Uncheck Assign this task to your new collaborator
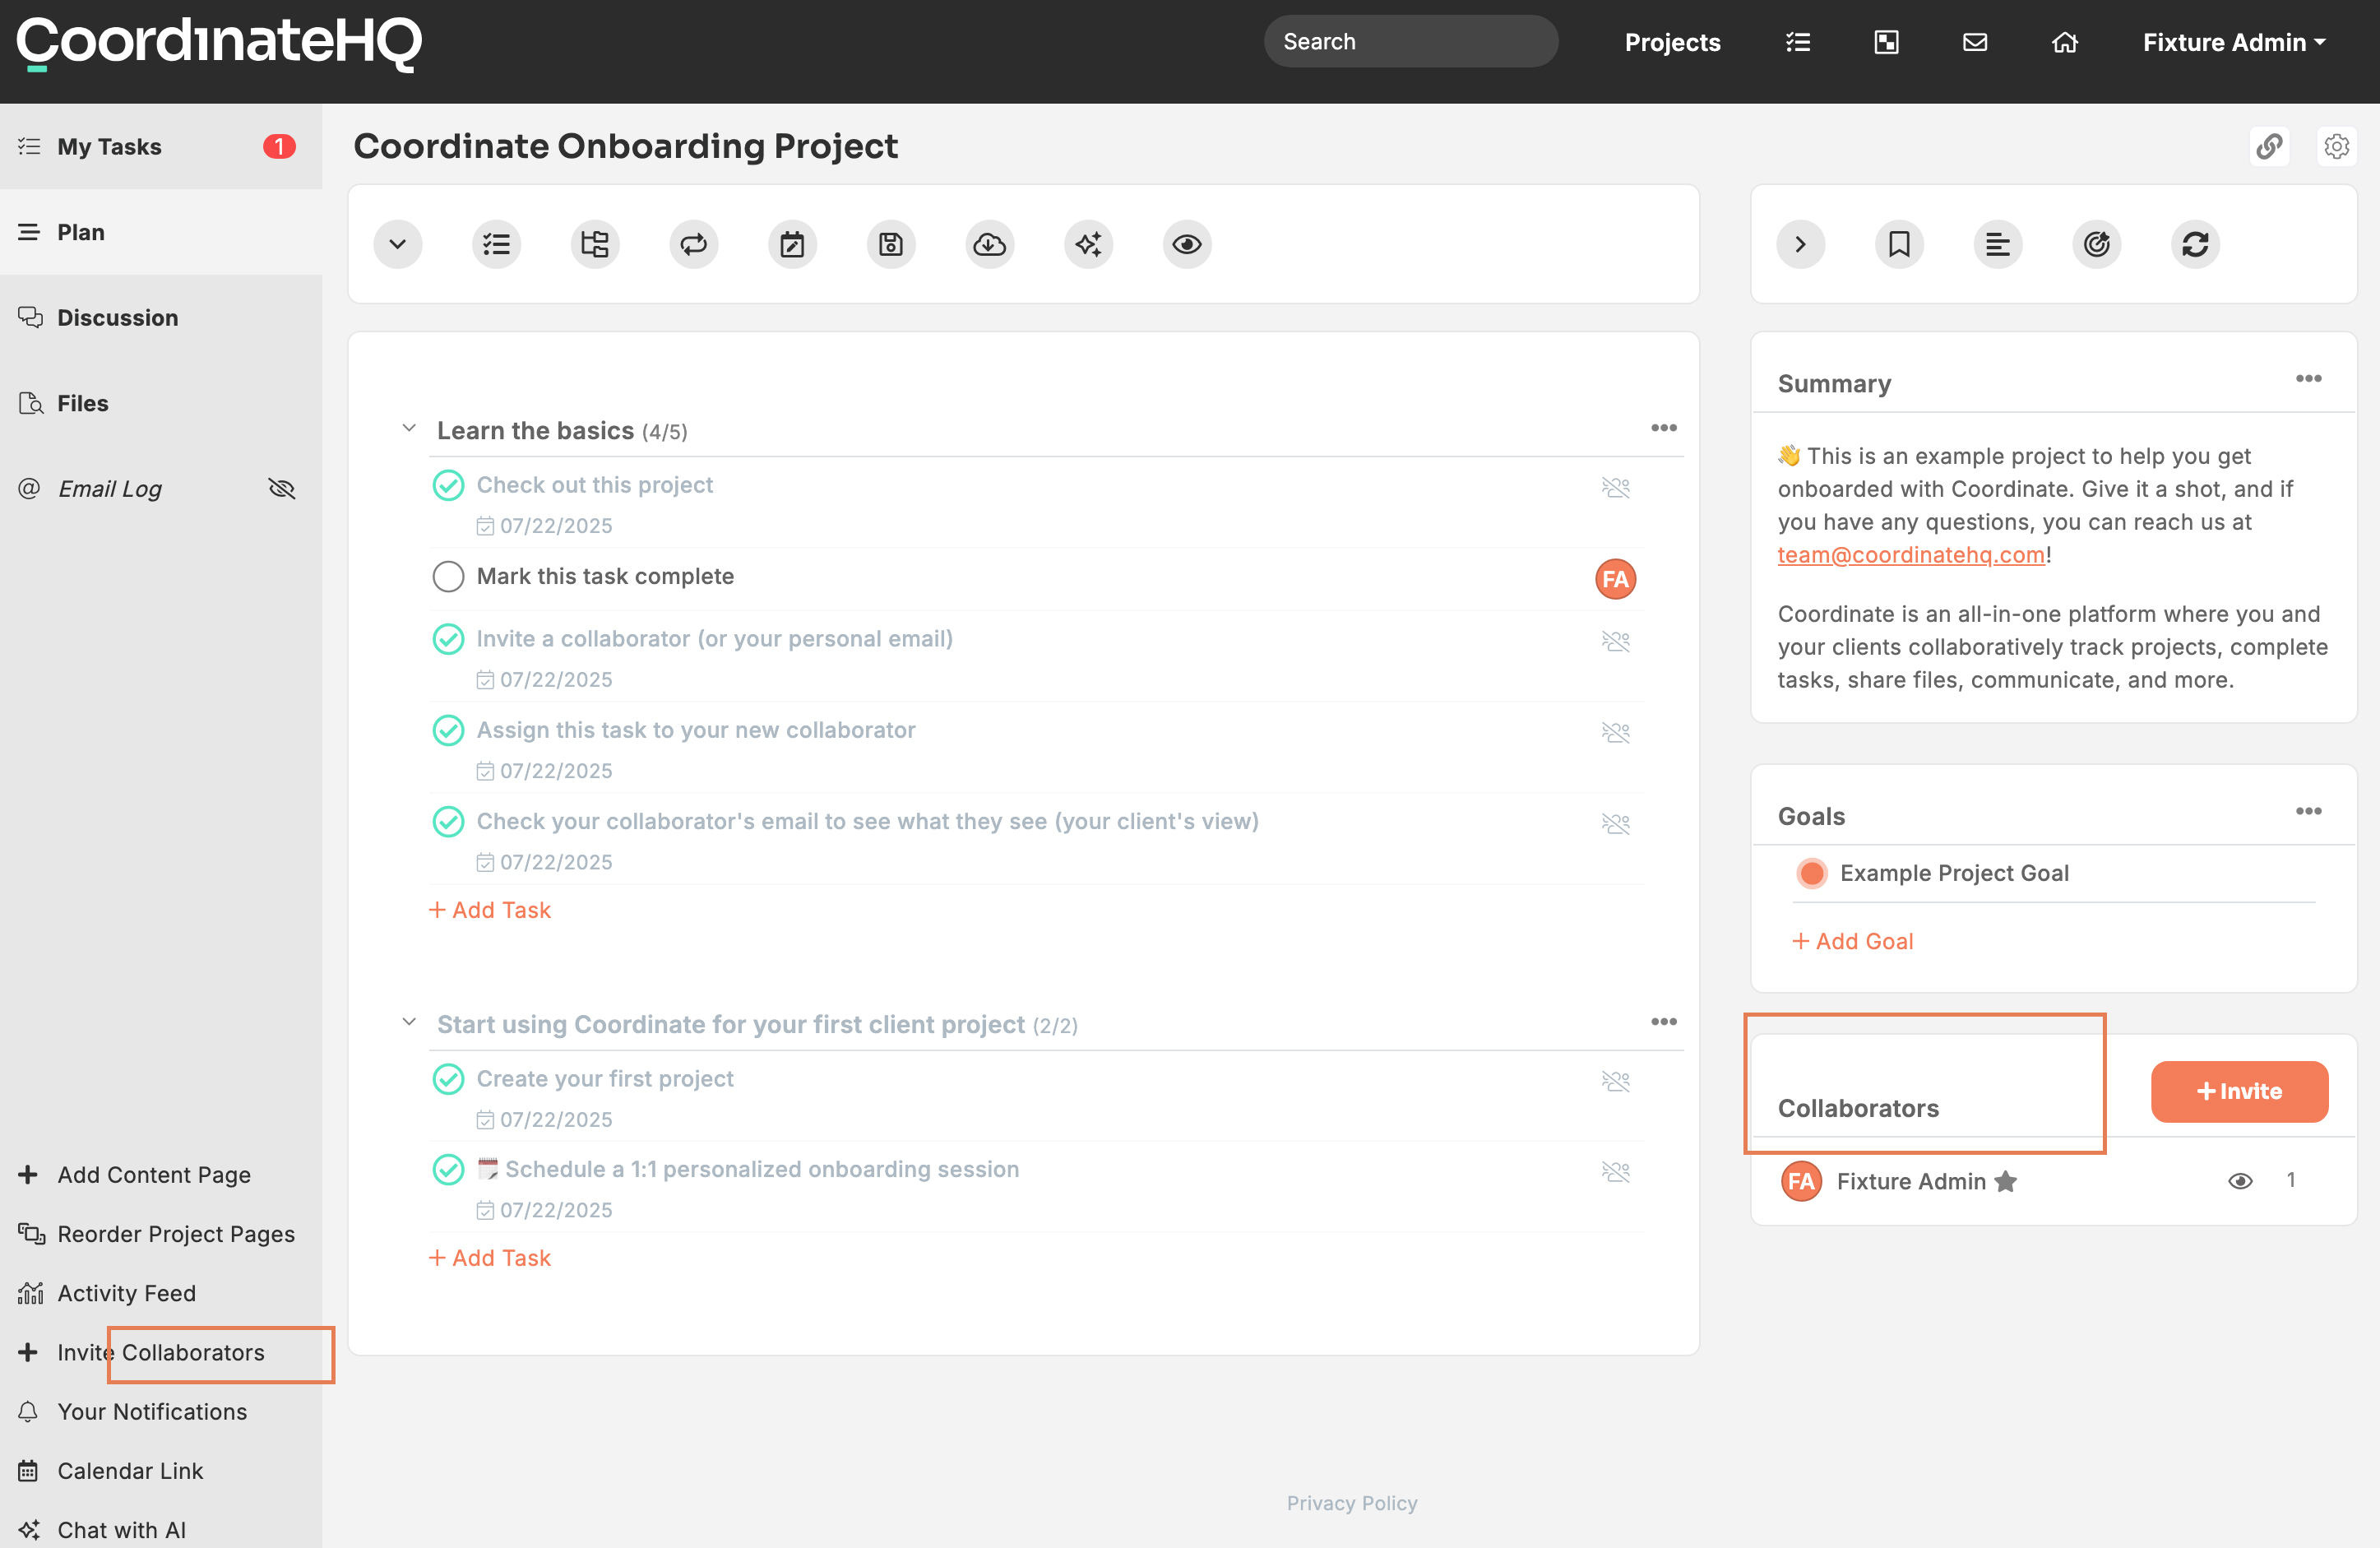Viewport: 2380px width, 1548px height. click(x=448, y=730)
